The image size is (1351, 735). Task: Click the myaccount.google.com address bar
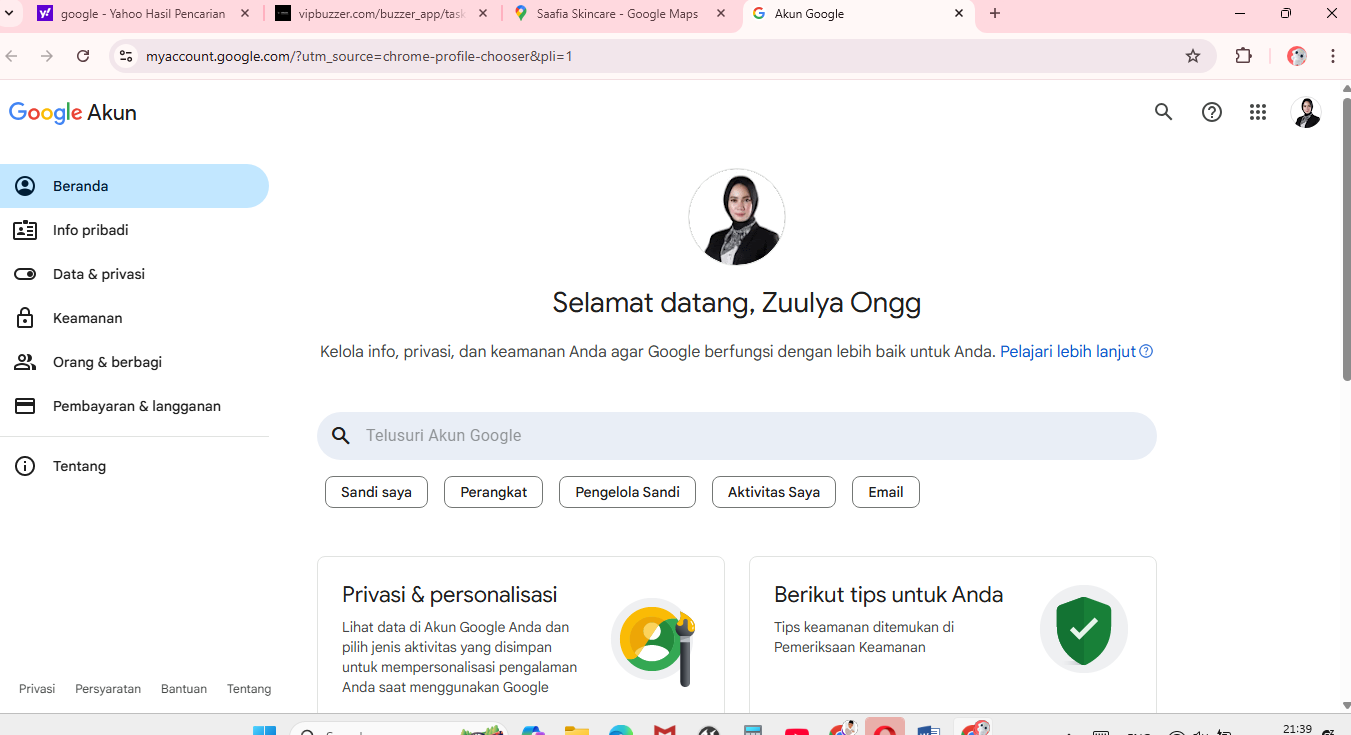coord(663,56)
